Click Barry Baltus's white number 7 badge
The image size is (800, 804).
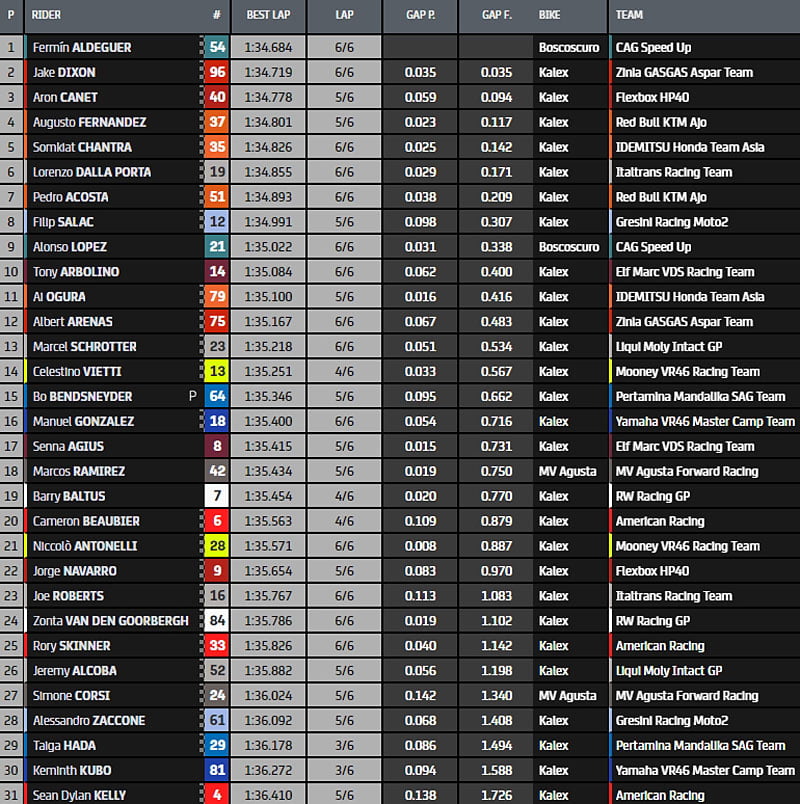[x=217, y=496]
